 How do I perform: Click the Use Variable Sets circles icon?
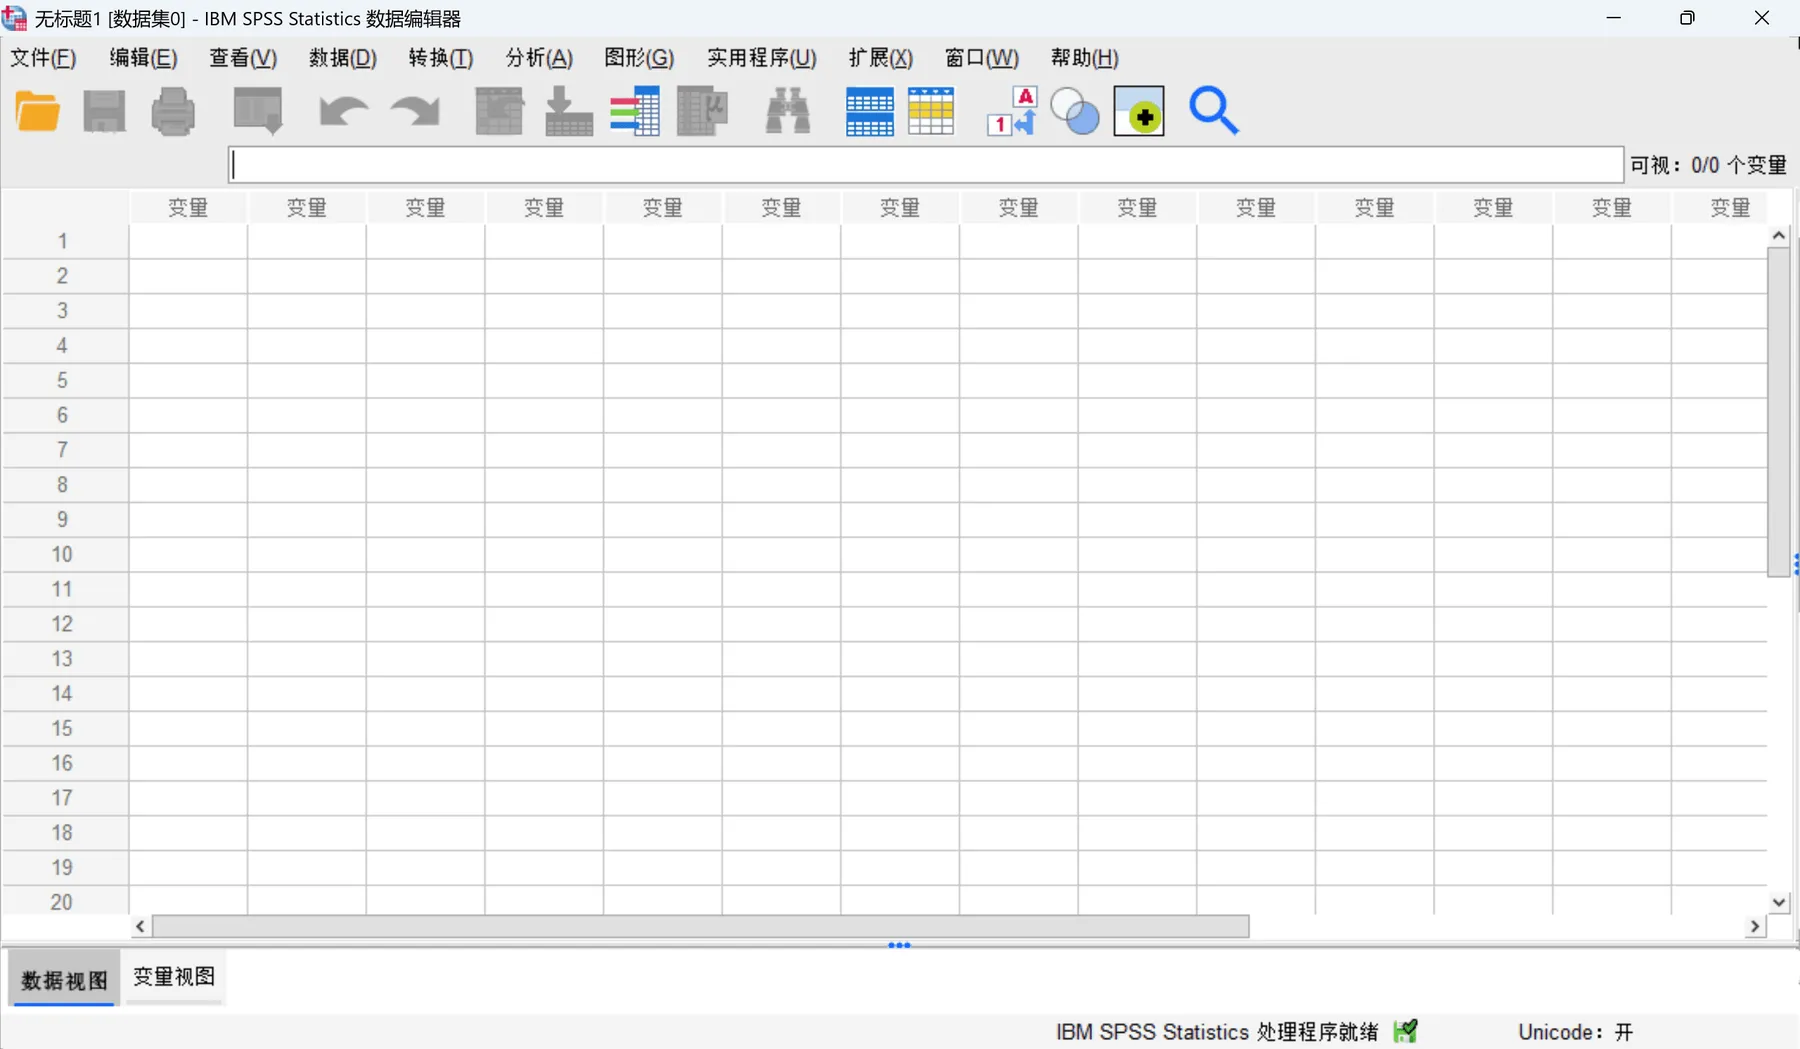[1075, 111]
